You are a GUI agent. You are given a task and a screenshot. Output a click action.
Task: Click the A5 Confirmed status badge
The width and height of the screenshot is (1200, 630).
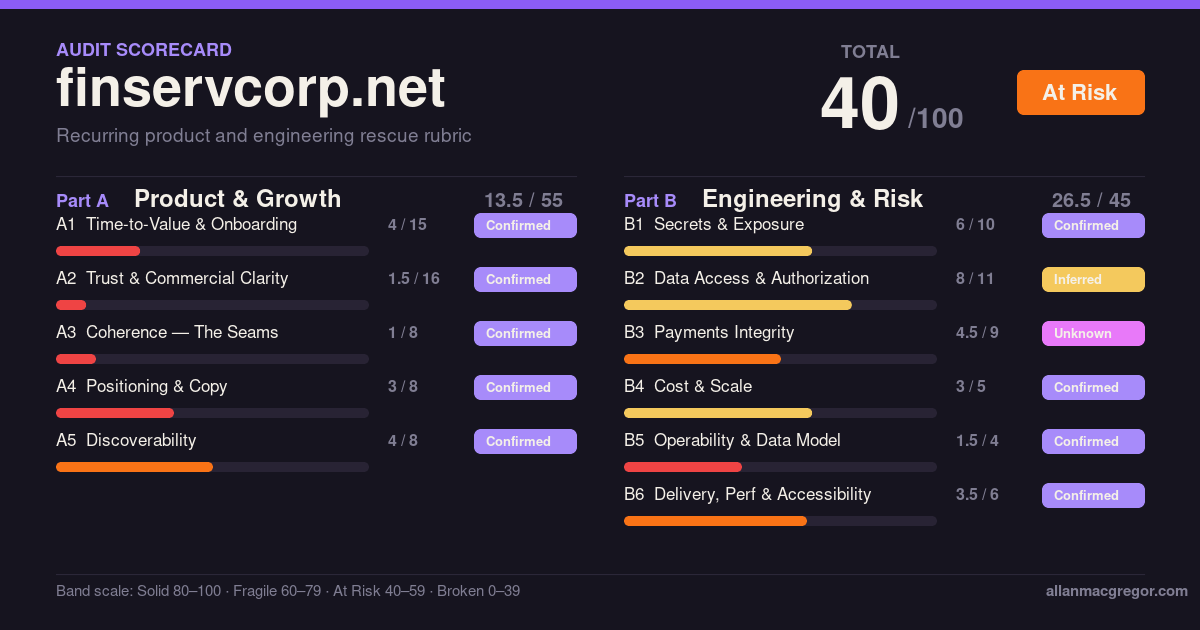coord(525,441)
